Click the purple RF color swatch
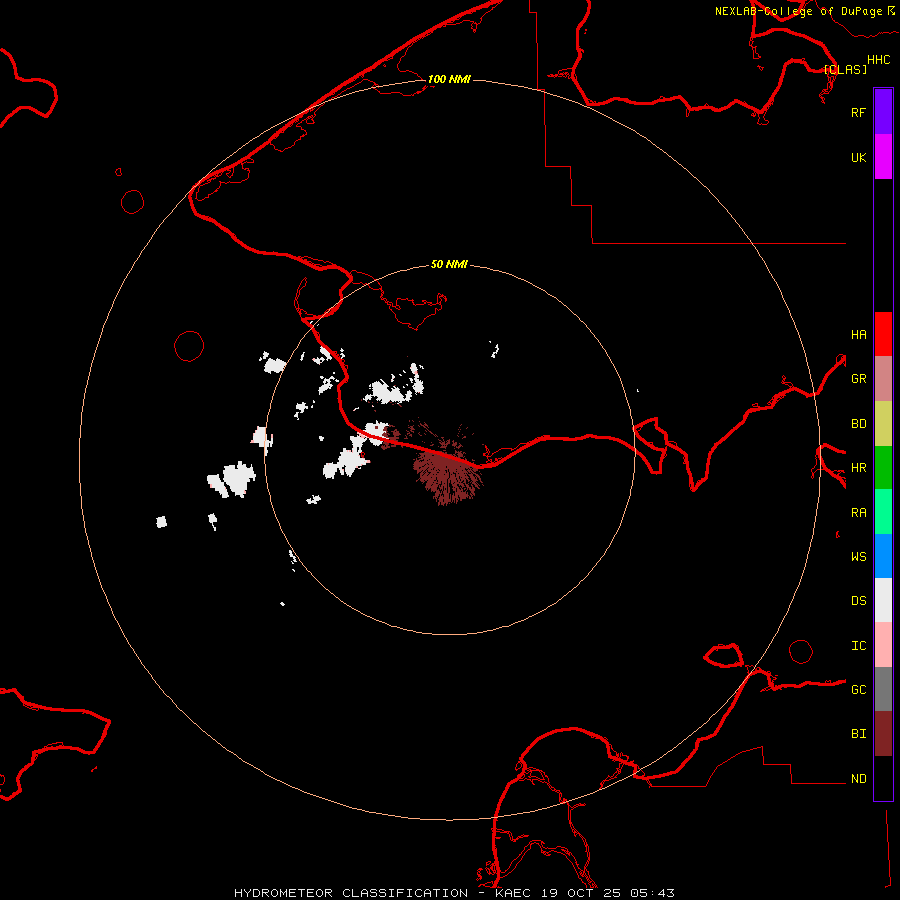Image resolution: width=900 pixels, height=900 pixels. [x=883, y=112]
